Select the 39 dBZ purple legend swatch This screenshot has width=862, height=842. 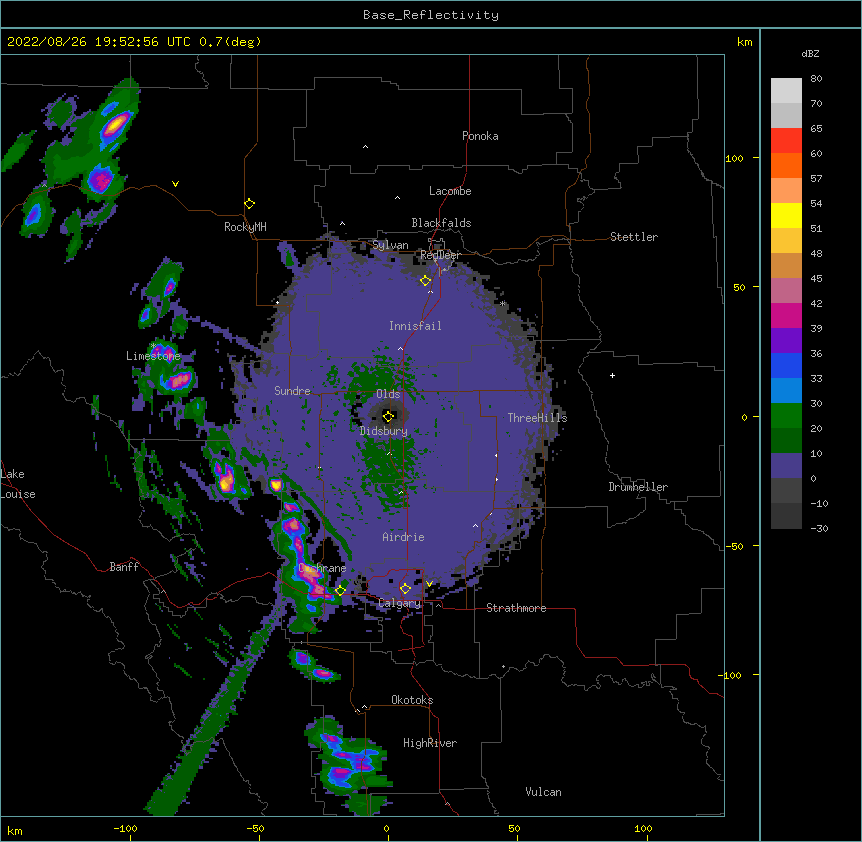tap(786, 341)
